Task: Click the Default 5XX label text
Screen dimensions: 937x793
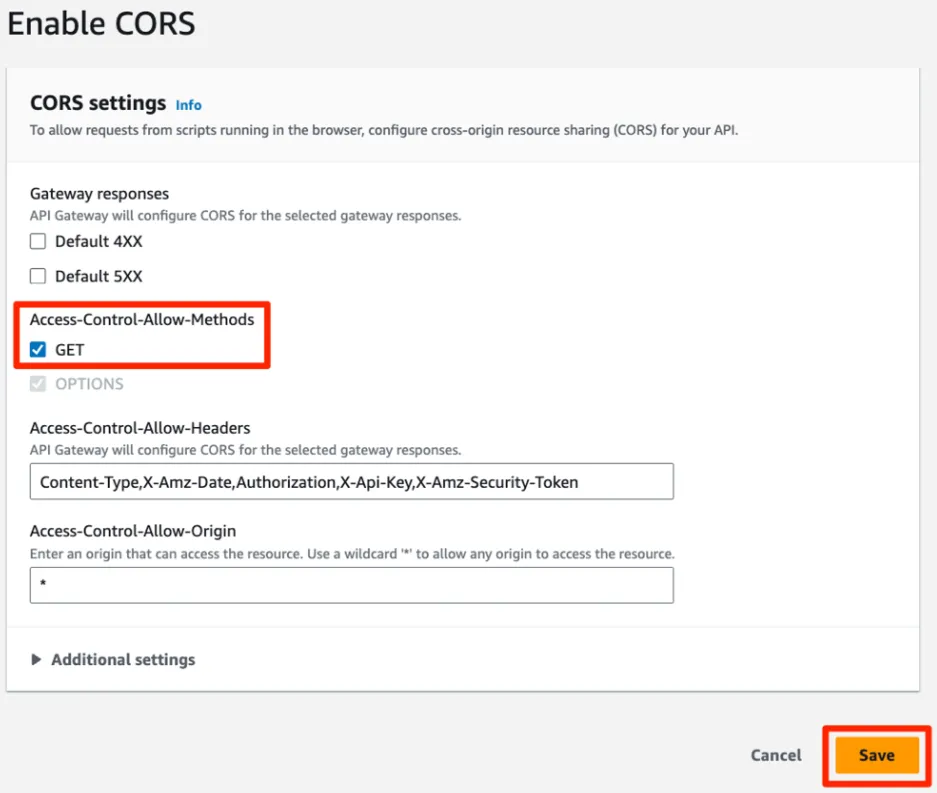Action: tap(99, 276)
